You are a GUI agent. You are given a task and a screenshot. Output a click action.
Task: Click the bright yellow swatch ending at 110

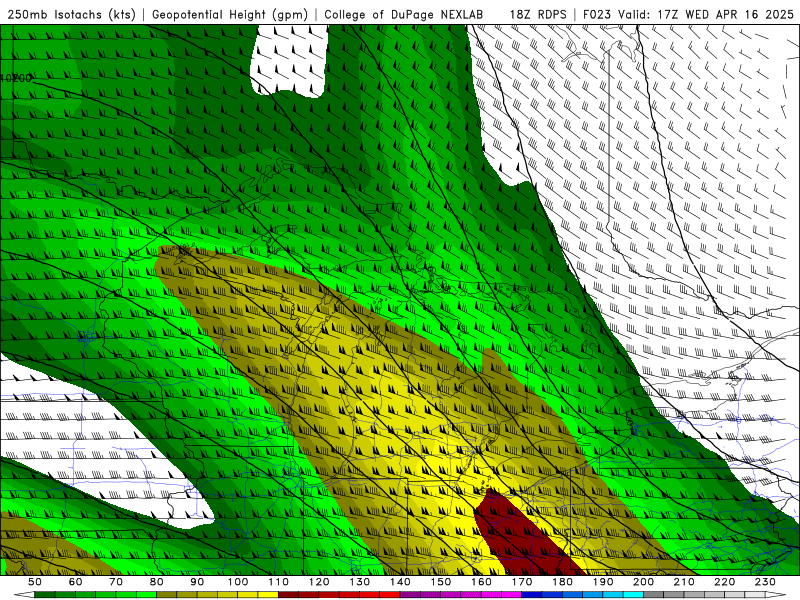tap(268, 595)
